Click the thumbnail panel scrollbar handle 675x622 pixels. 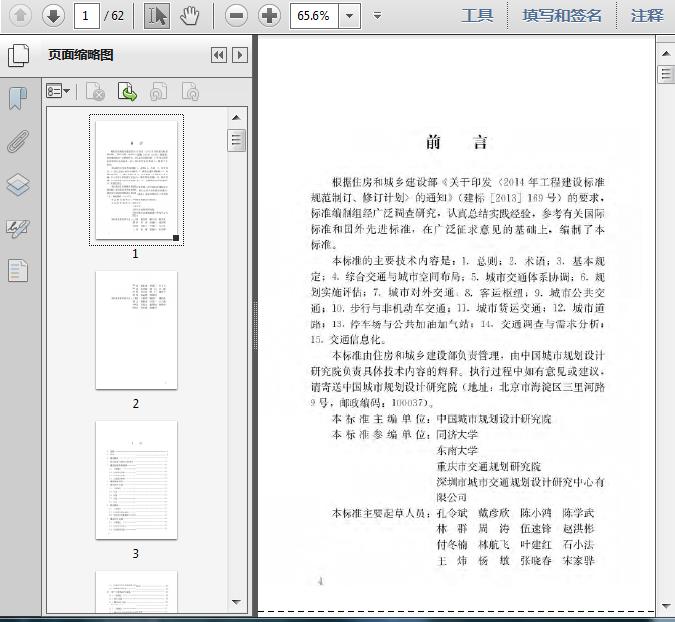[x=236, y=140]
